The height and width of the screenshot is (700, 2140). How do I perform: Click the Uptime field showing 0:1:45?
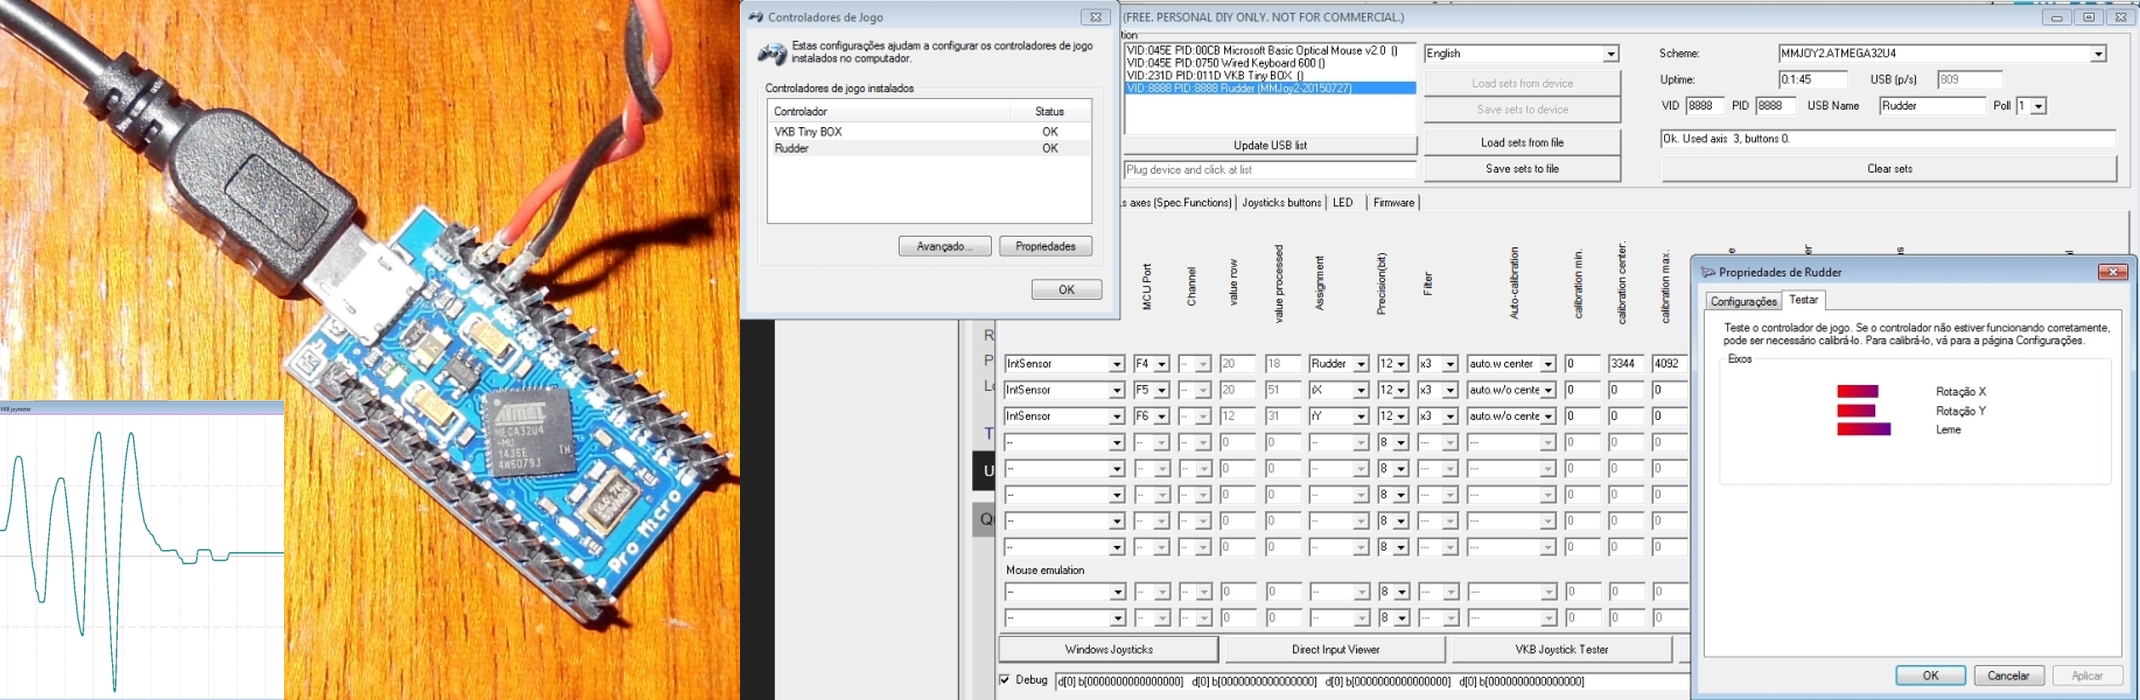(x=1812, y=80)
